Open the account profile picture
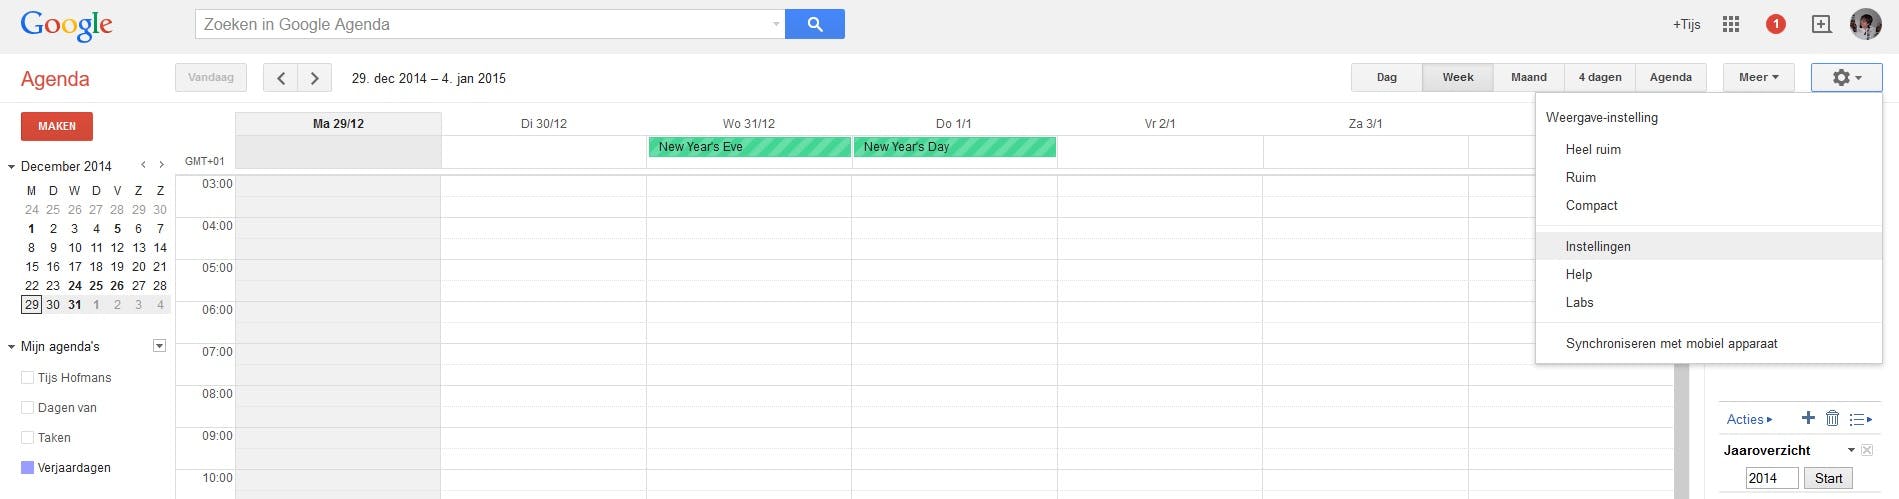Screen dimensions: 1899x499 click(x=1865, y=24)
